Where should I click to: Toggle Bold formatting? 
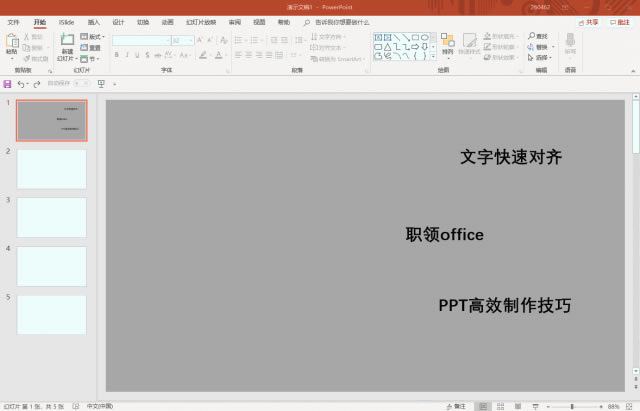tap(117, 55)
